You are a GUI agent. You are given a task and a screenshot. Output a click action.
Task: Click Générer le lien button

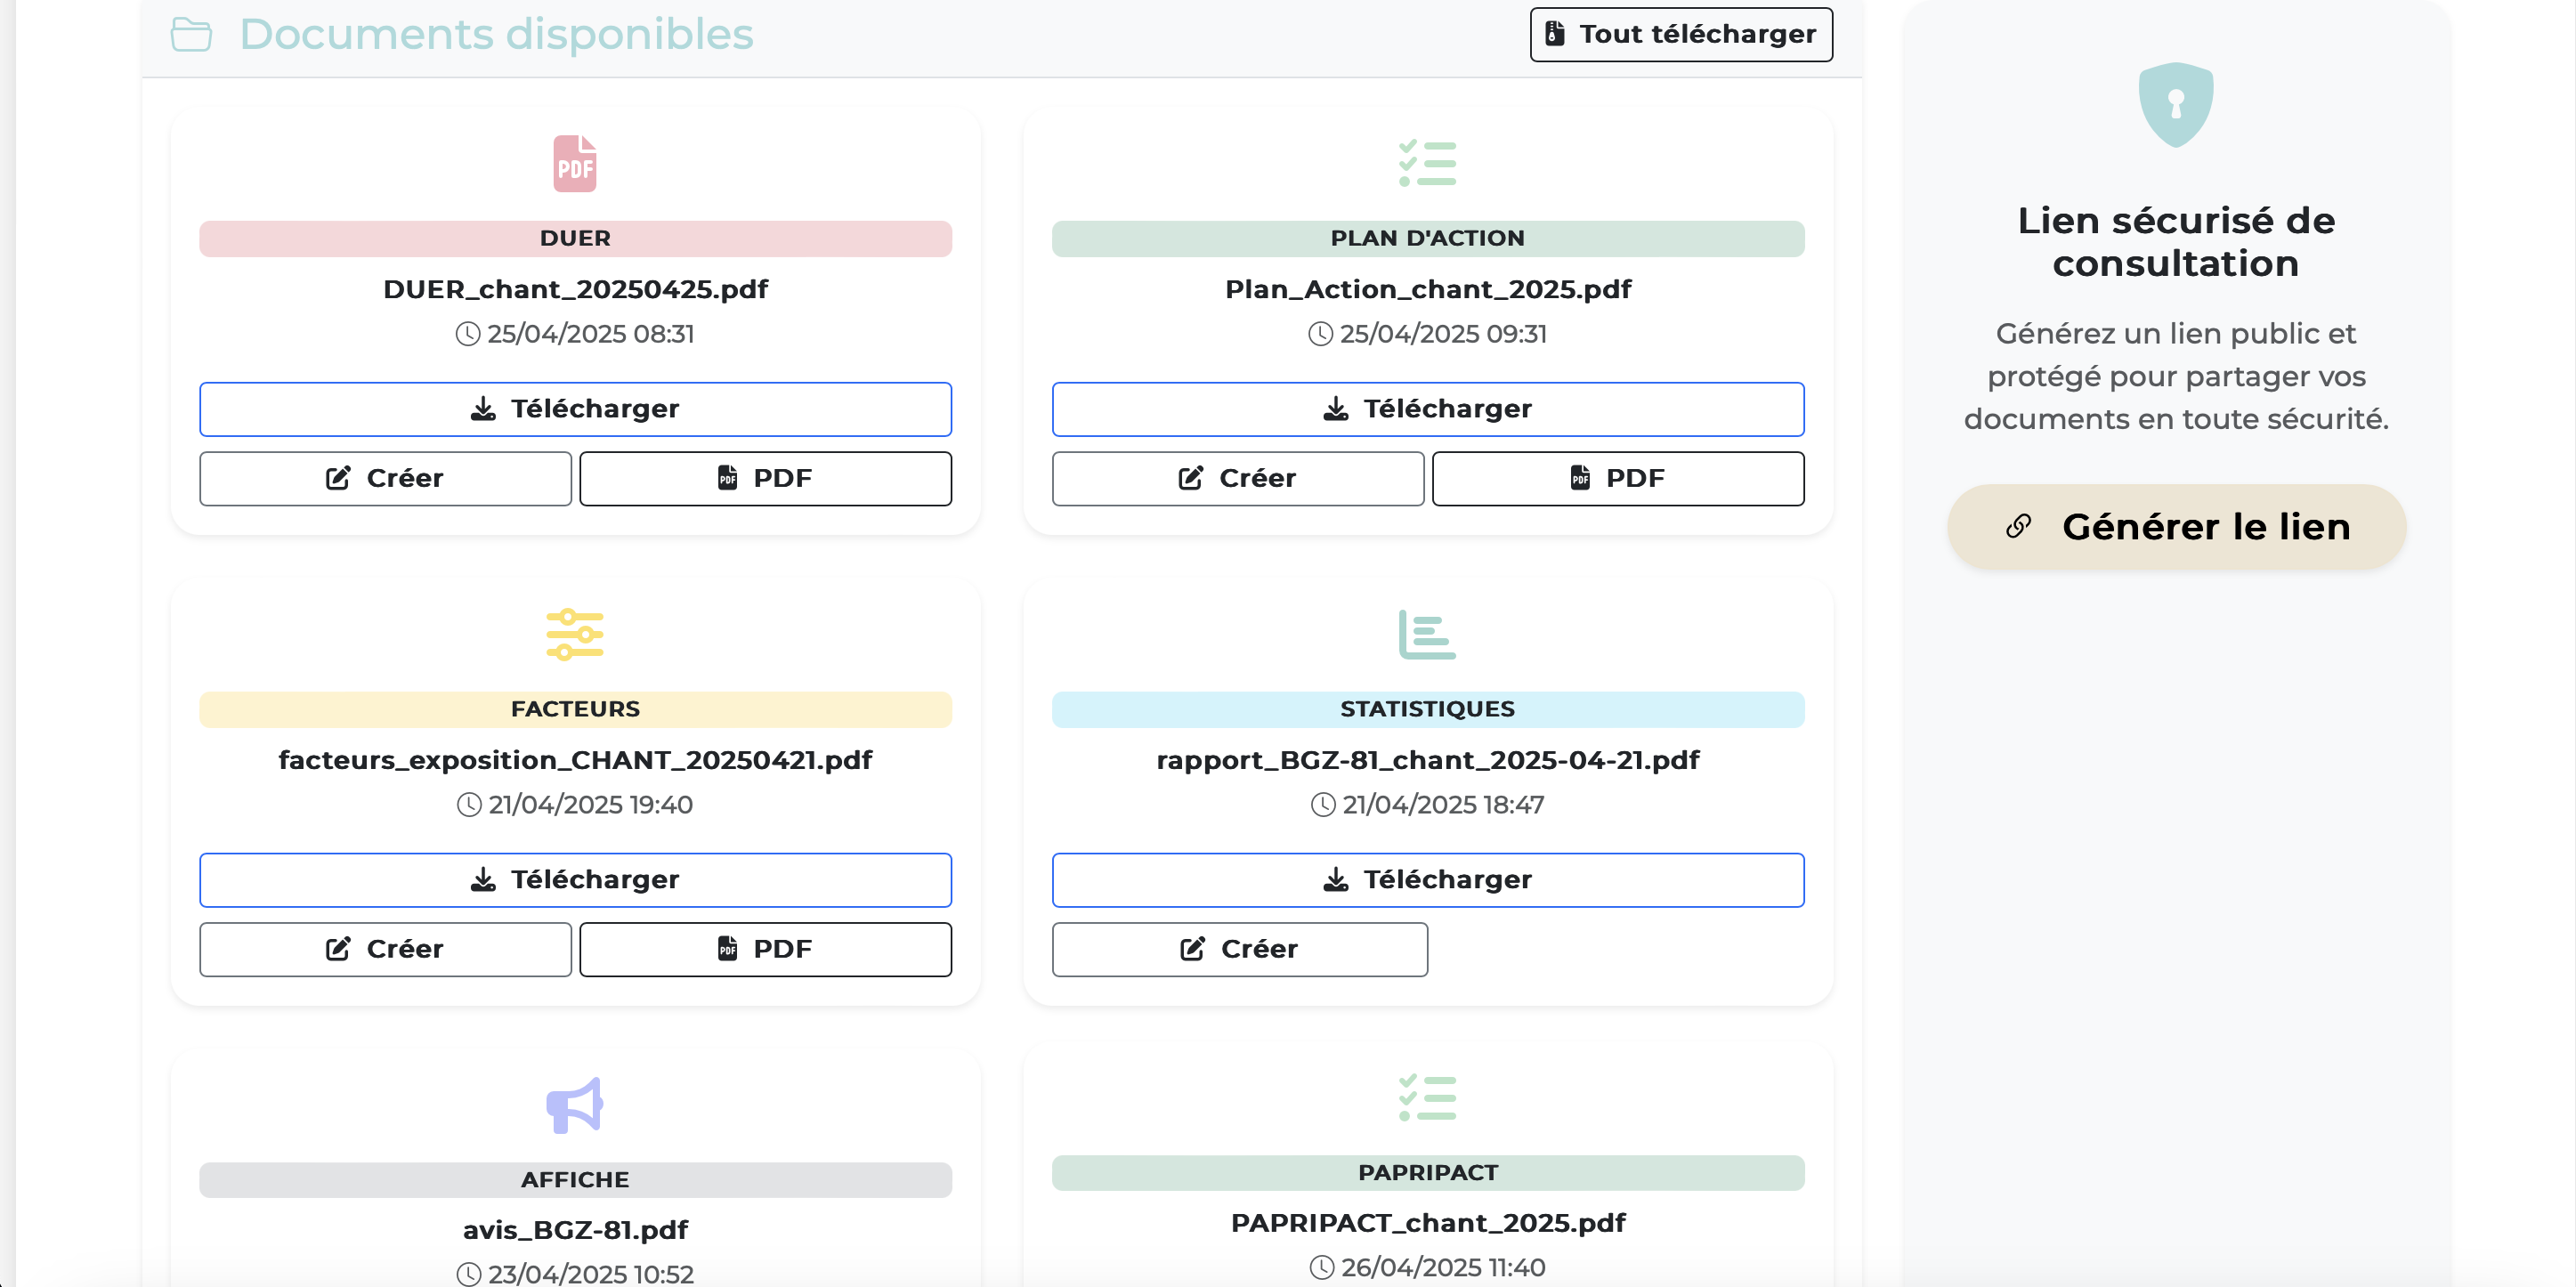coord(2176,527)
